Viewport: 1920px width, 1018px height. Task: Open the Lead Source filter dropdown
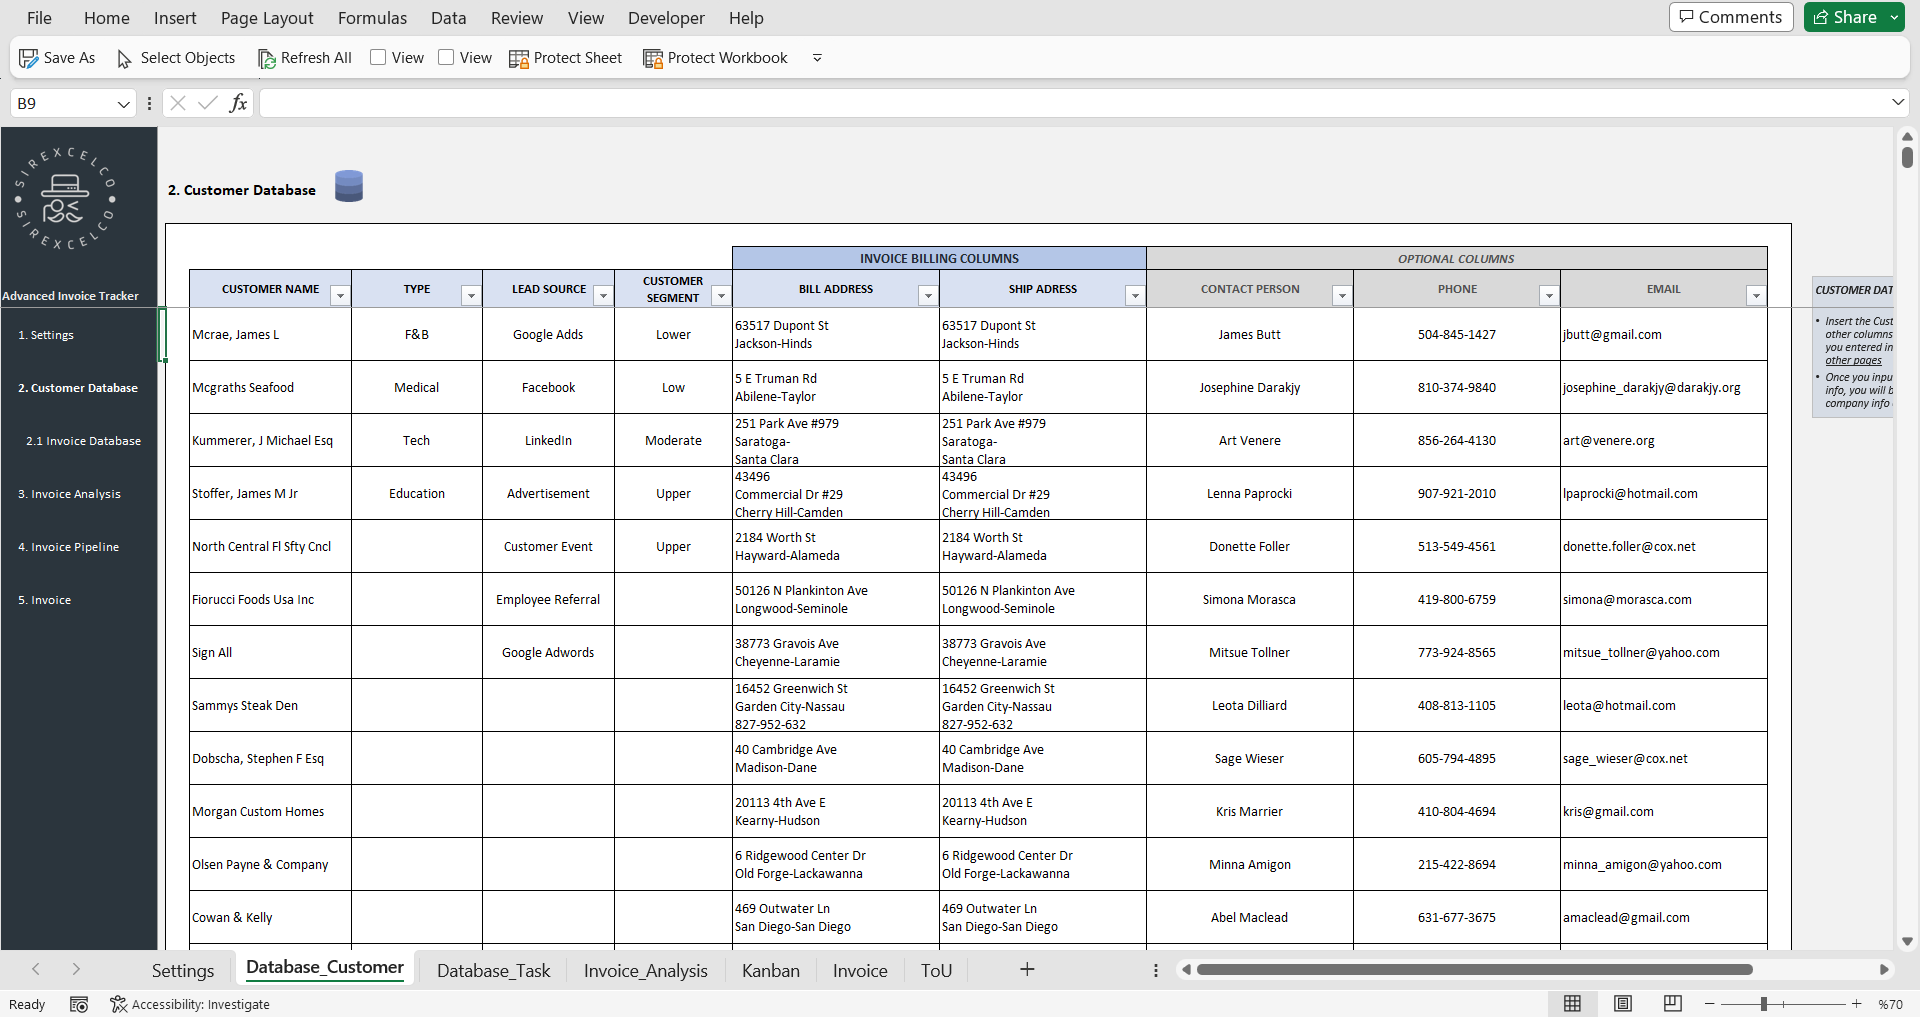(x=603, y=296)
